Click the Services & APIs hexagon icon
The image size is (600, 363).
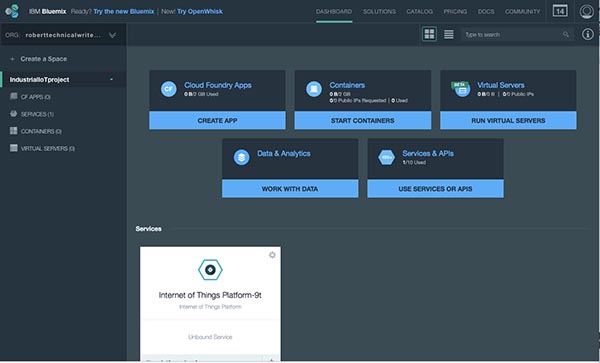pyautogui.click(x=386, y=157)
